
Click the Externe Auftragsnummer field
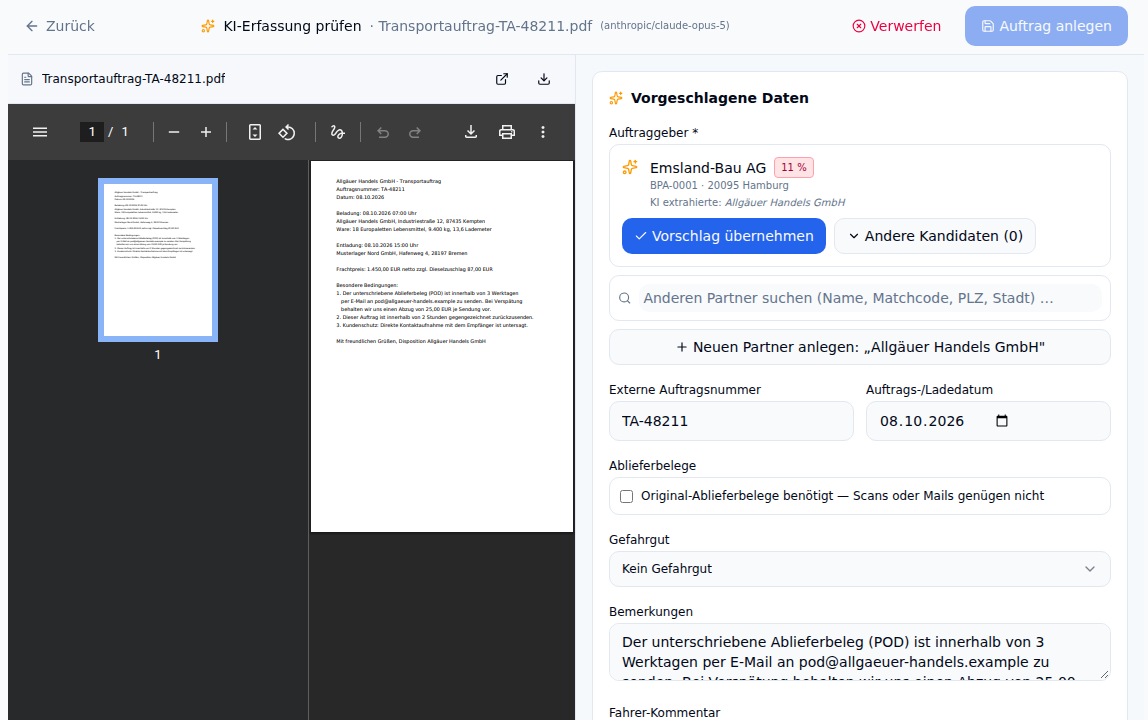click(731, 421)
